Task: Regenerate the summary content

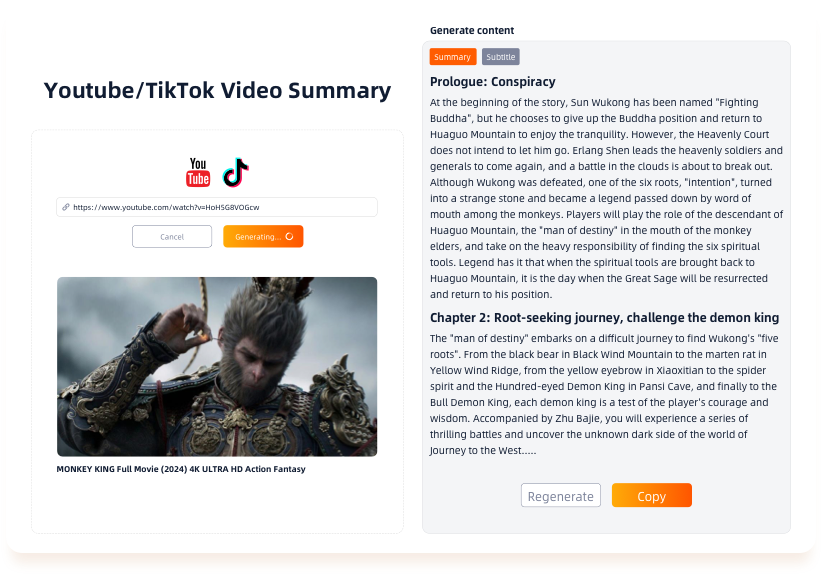Action: (x=560, y=495)
